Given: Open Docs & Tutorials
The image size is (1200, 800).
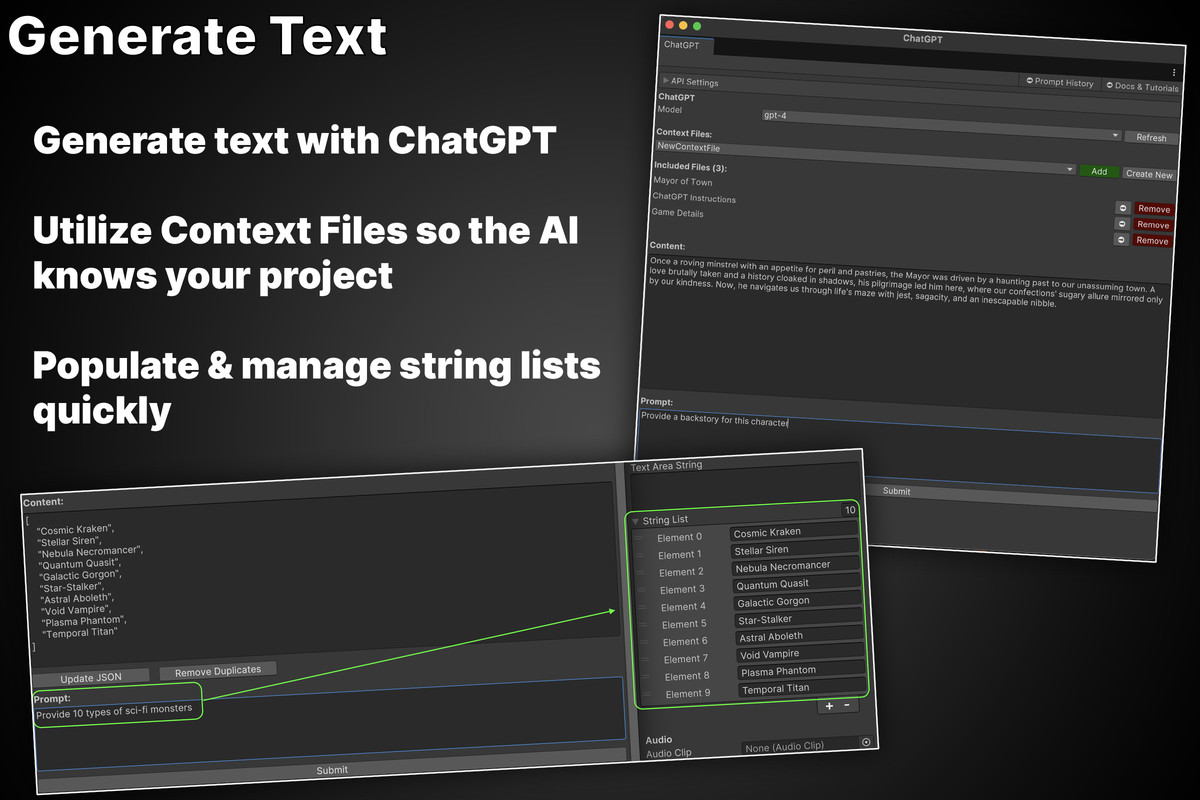Looking at the screenshot, I should [1141, 87].
